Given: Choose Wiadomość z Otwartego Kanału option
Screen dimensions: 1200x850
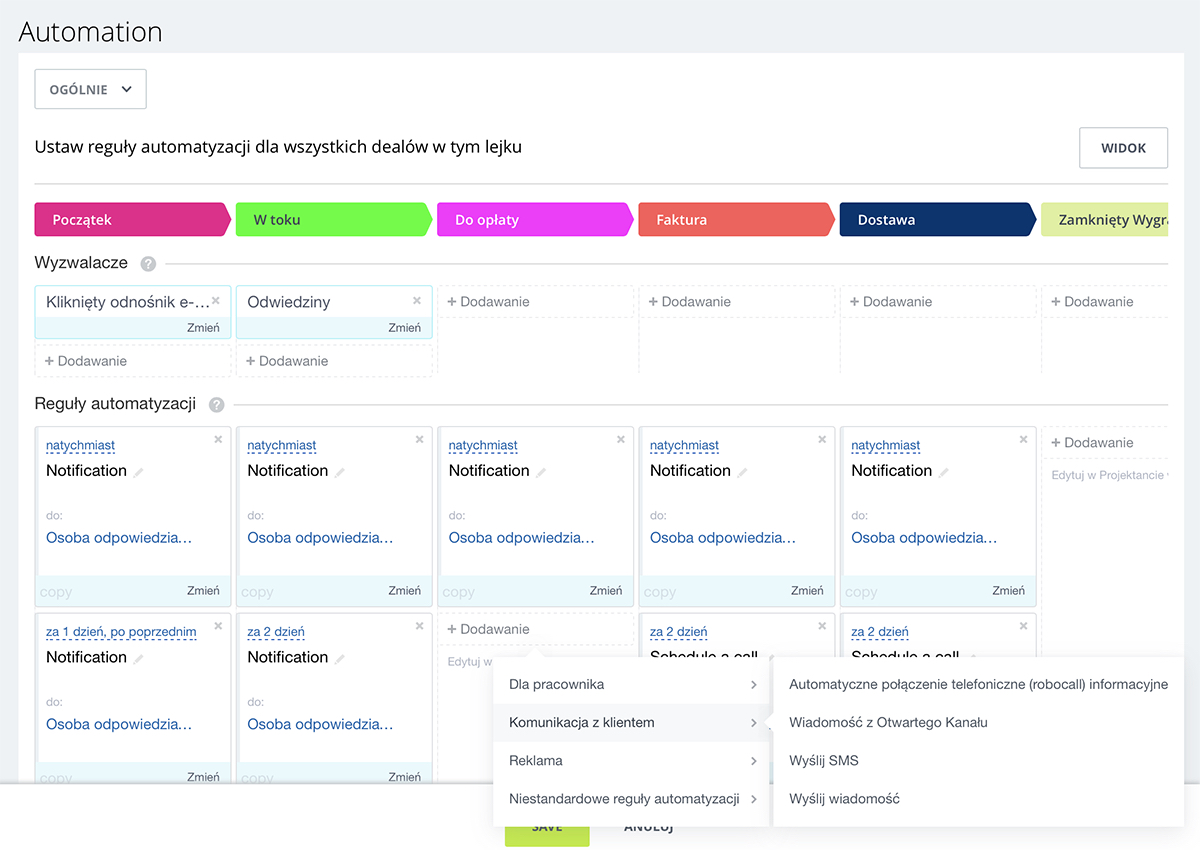Looking at the screenshot, I should click(x=888, y=722).
